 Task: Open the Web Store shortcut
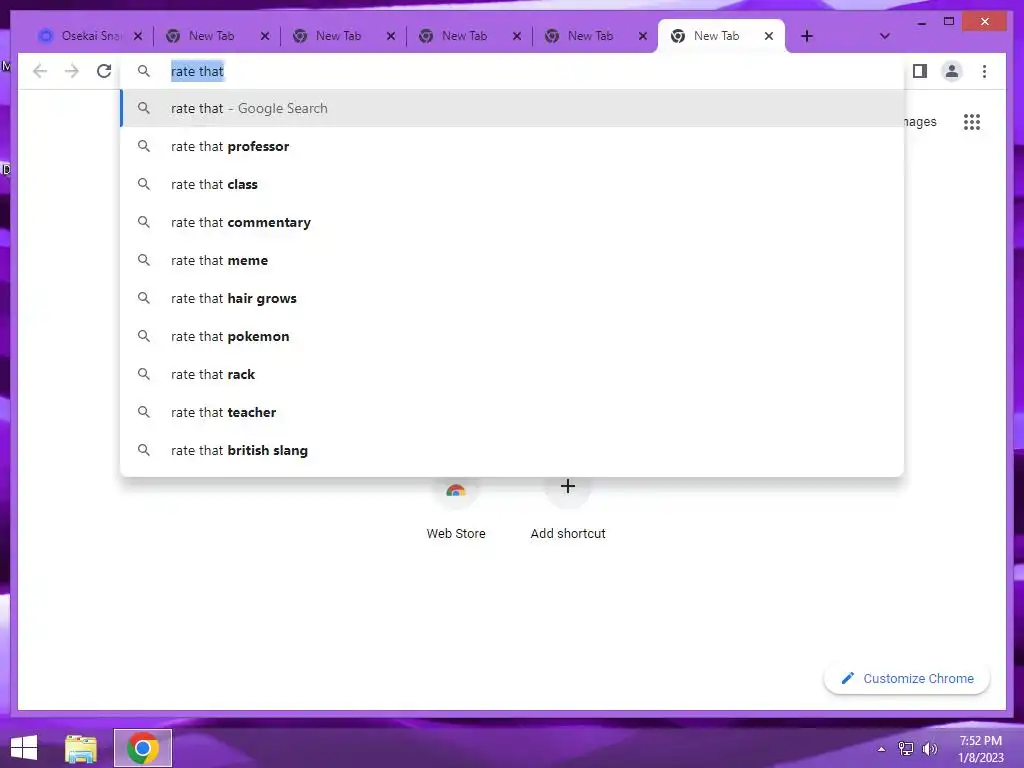pos(456,509)
